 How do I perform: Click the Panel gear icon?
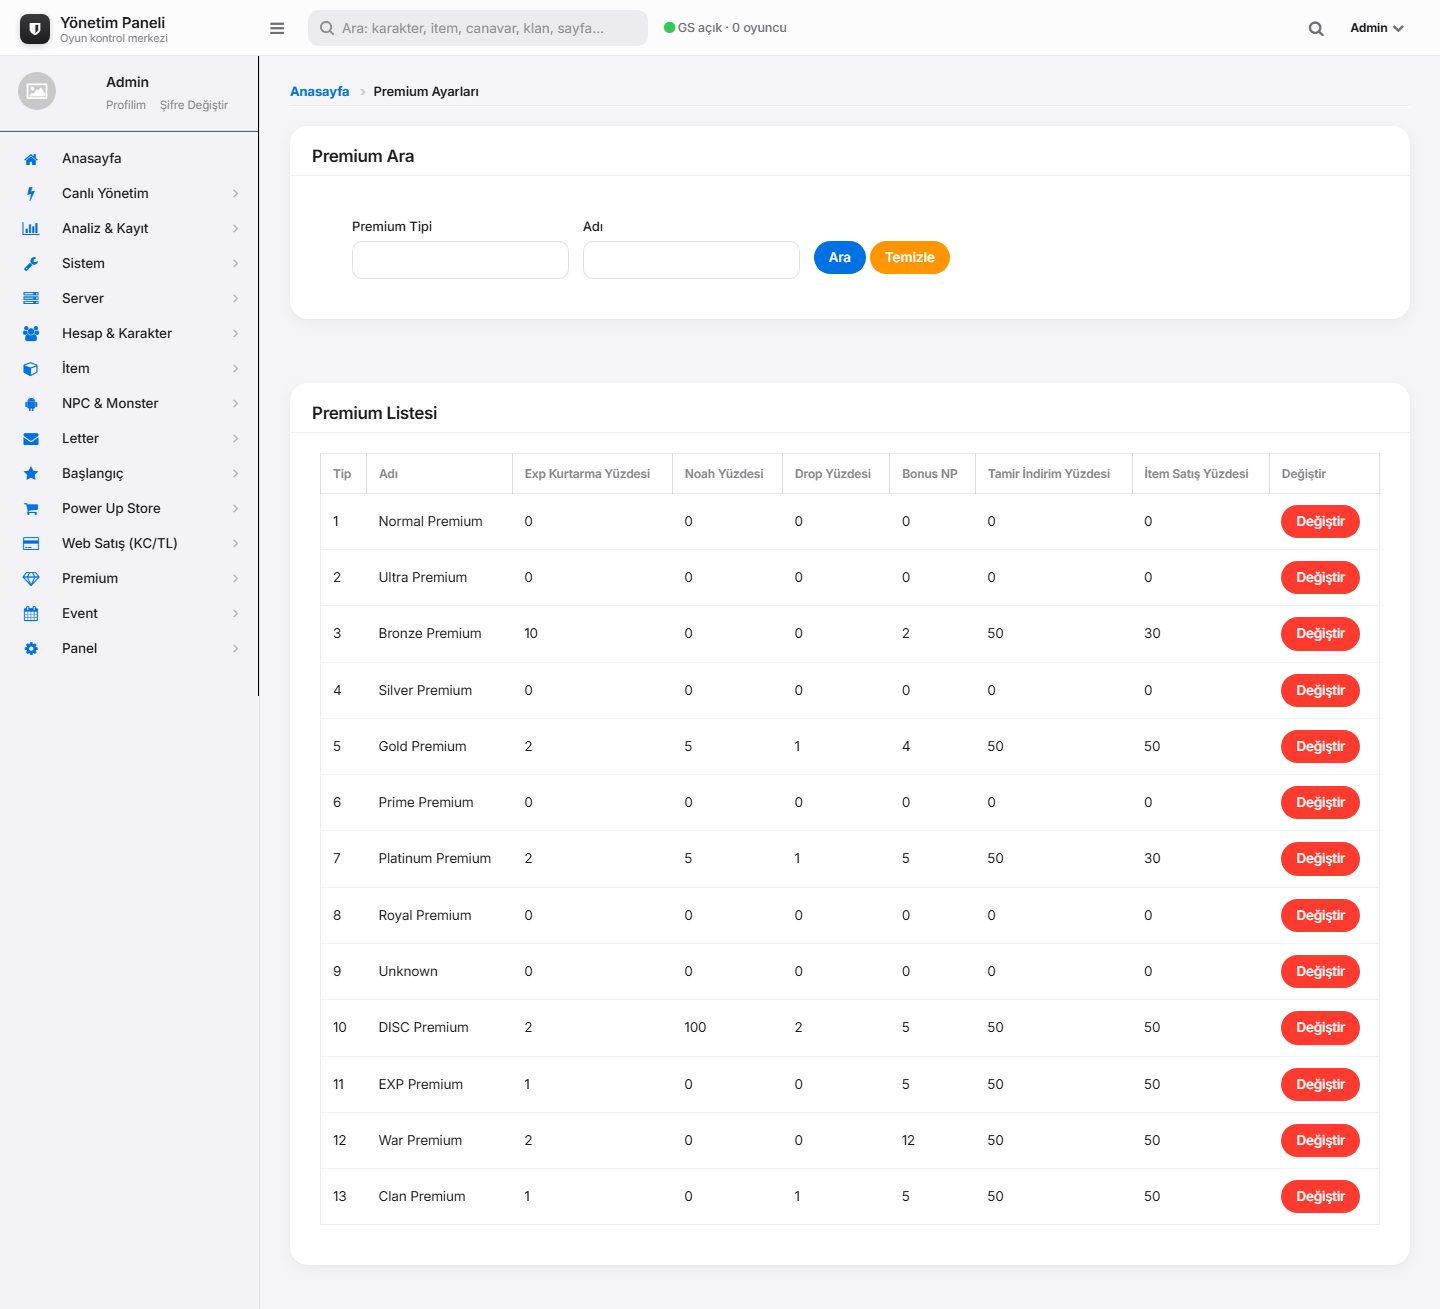point(31,649)
